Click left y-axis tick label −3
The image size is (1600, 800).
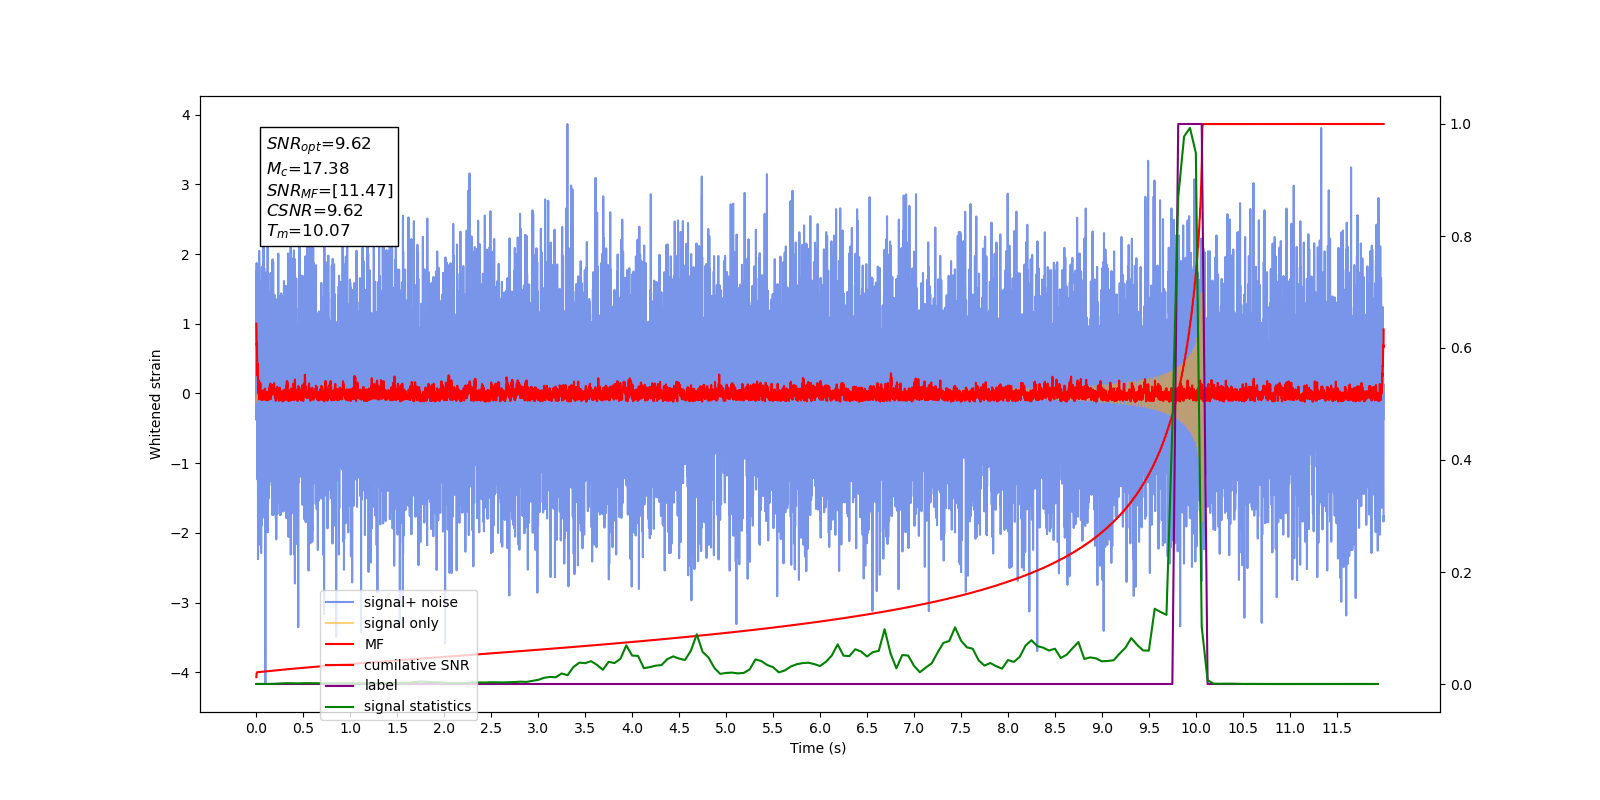[181, 603]
